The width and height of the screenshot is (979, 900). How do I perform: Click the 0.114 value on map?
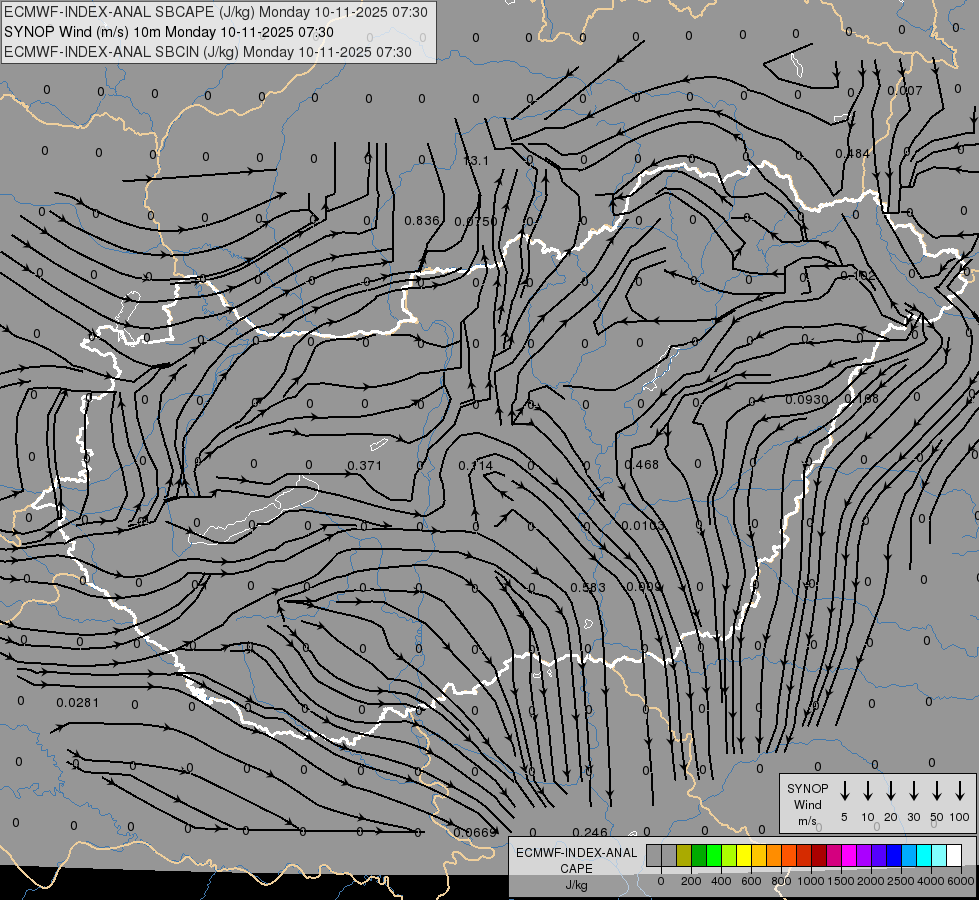[x=476, y=465]
